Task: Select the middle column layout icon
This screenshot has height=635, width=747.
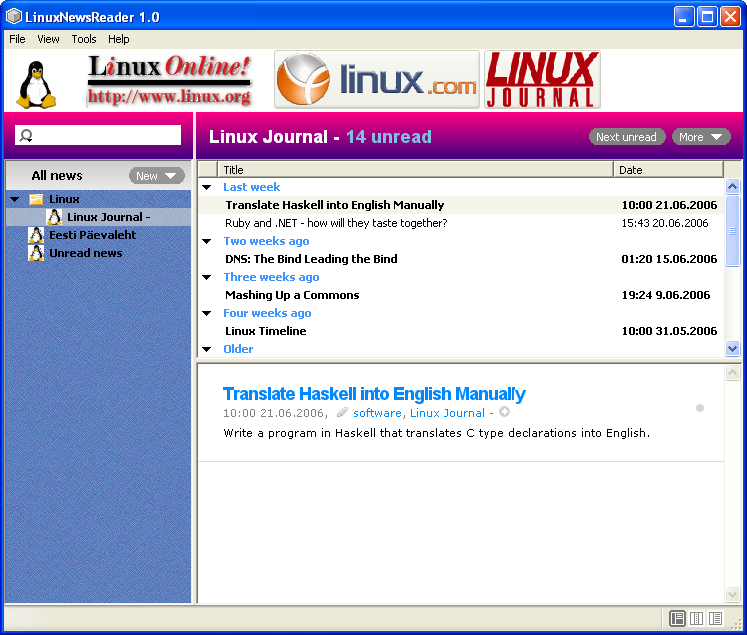Action: pos(697,619)
